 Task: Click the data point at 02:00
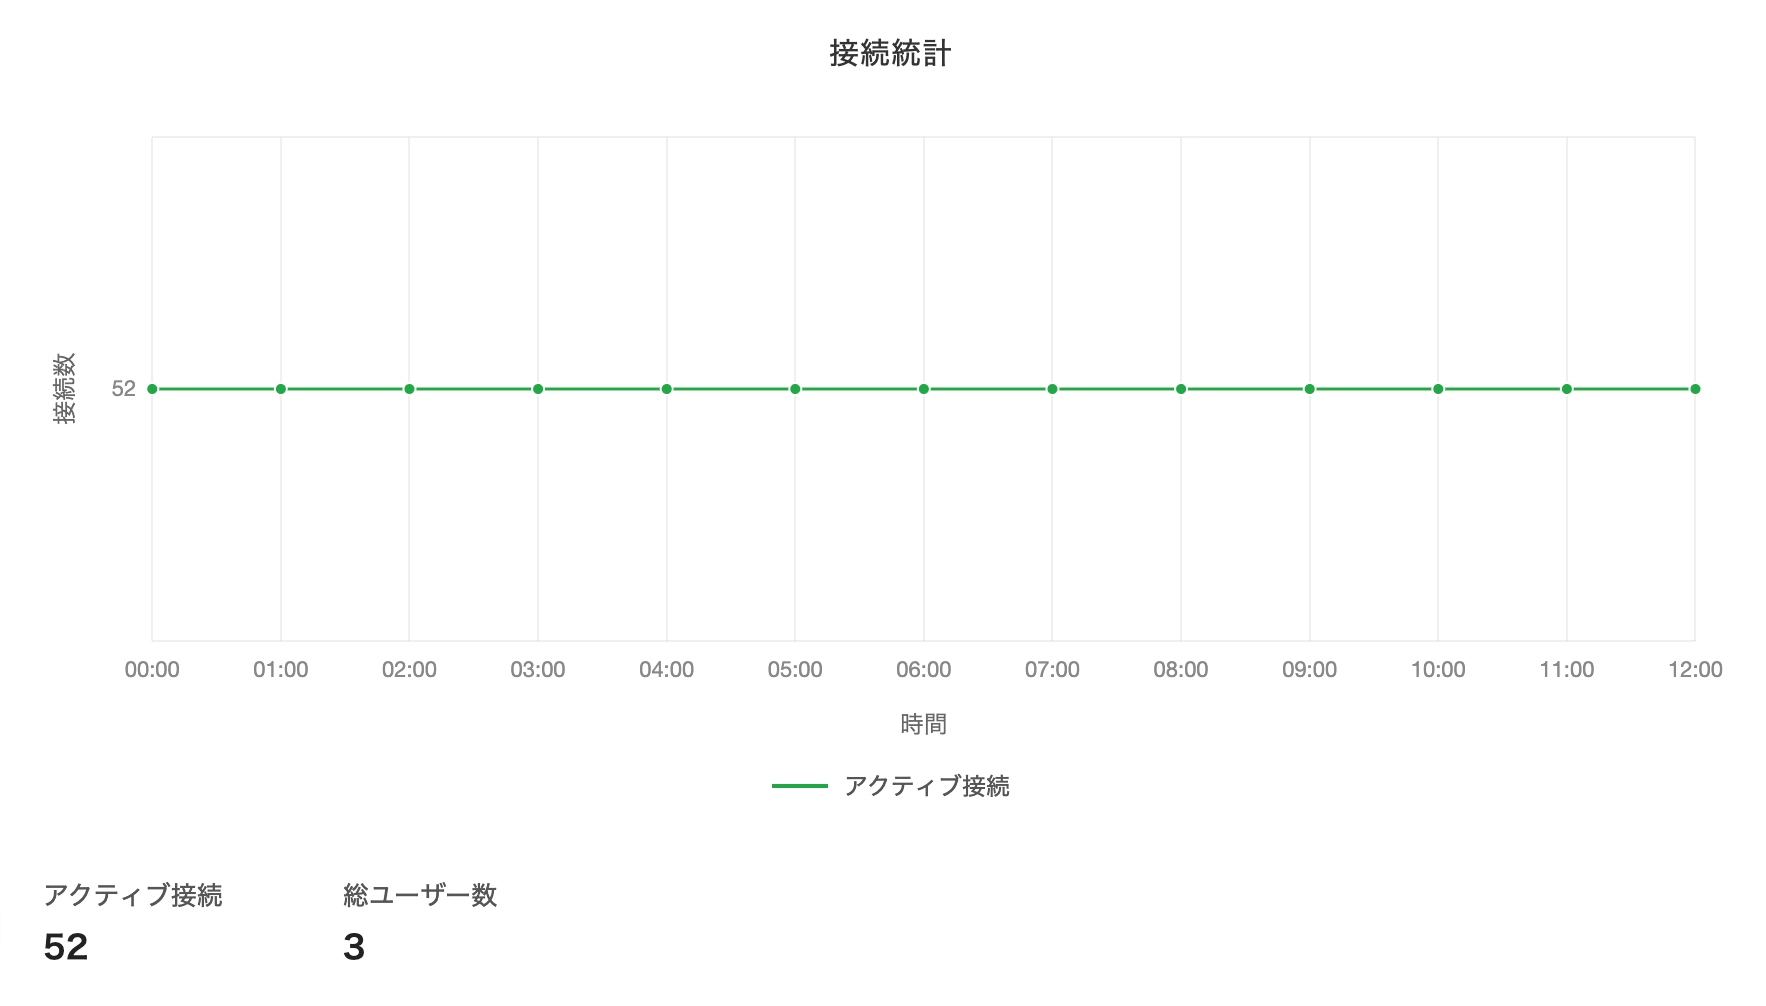[409, 389]
